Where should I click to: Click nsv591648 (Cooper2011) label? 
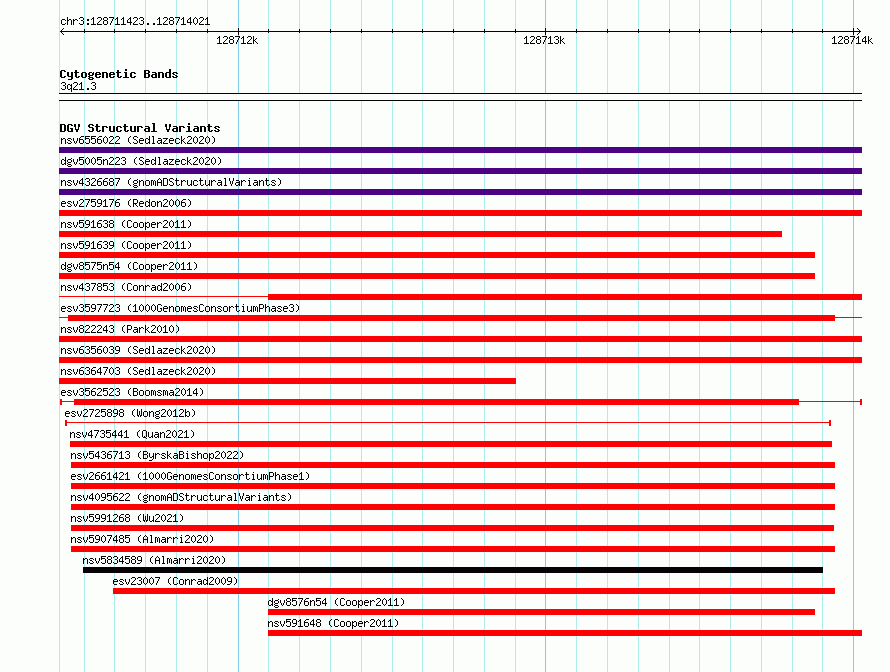tap(333, 623)
